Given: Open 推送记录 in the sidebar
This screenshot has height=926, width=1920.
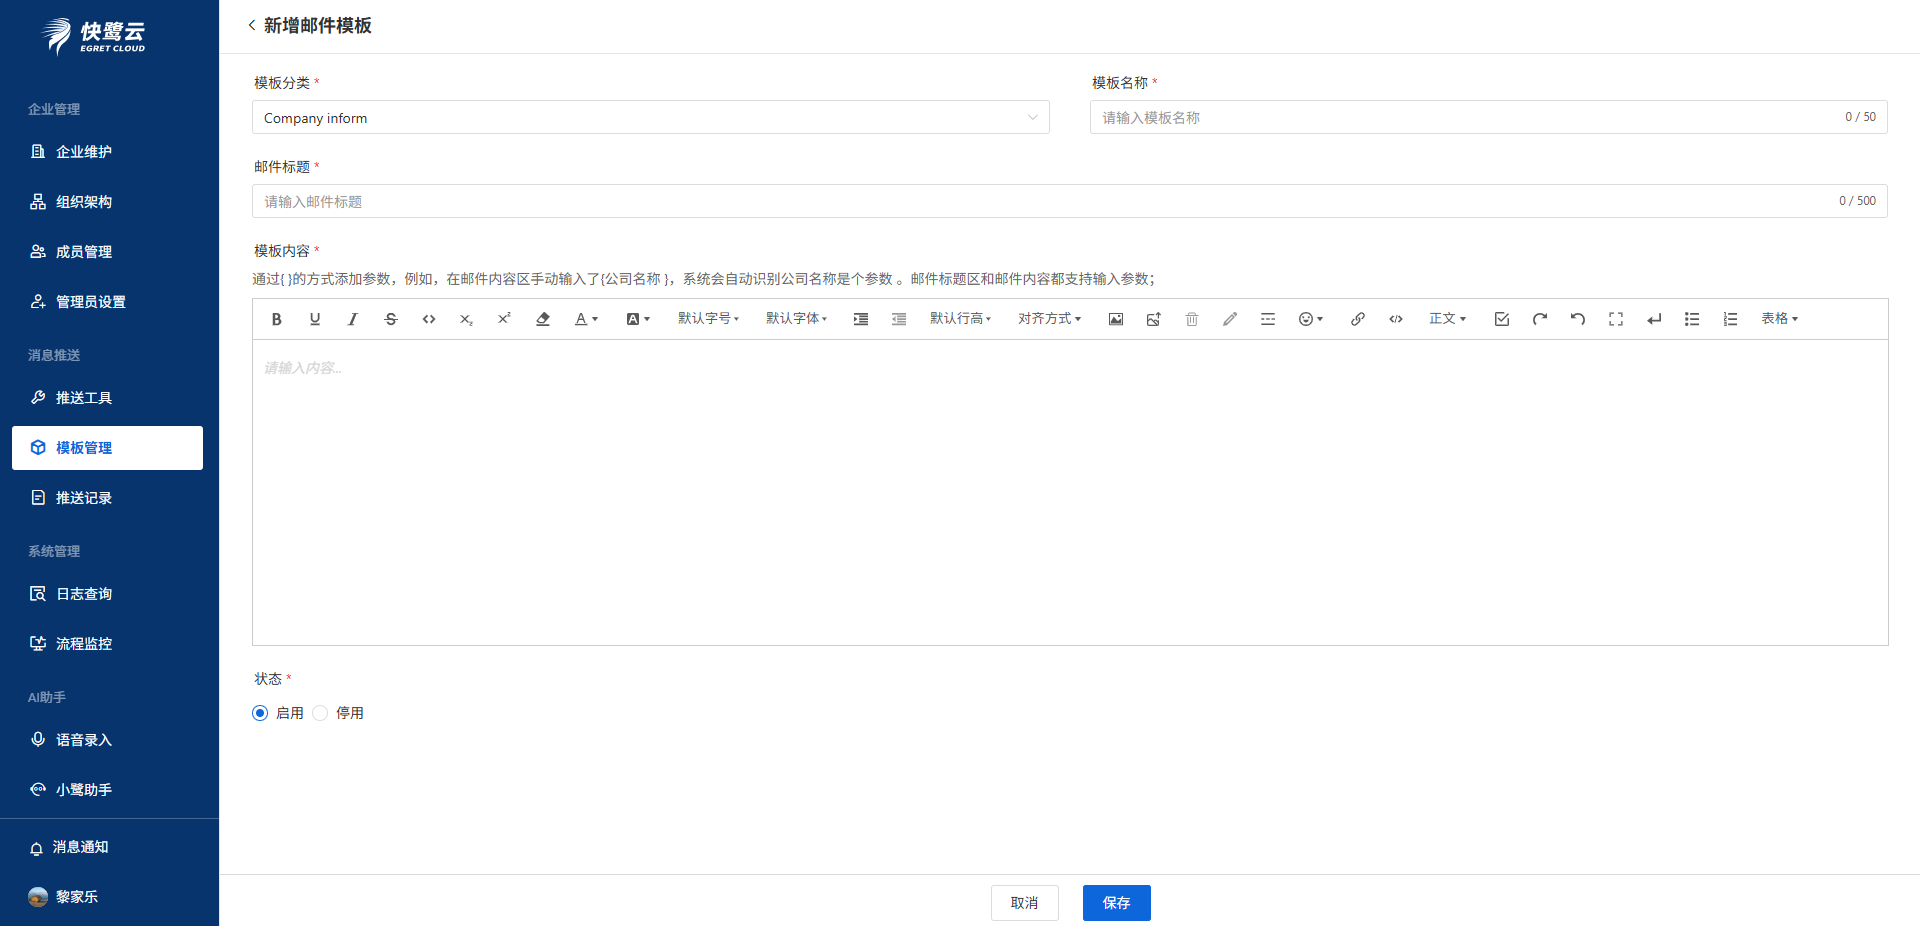Looking at the screenshot, I should 84,498.
